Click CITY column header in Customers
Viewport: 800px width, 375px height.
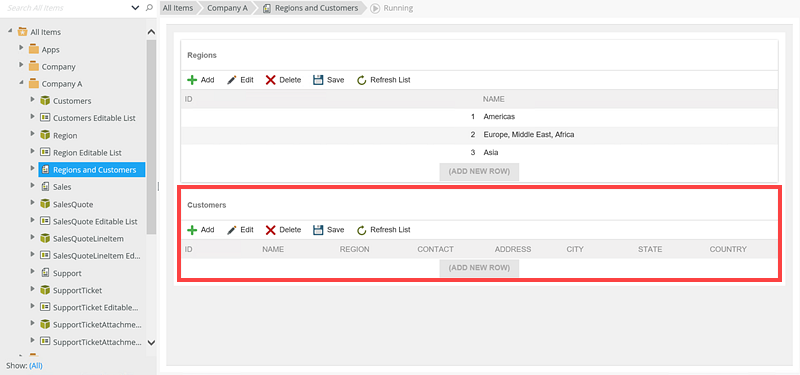click(575, 249)
